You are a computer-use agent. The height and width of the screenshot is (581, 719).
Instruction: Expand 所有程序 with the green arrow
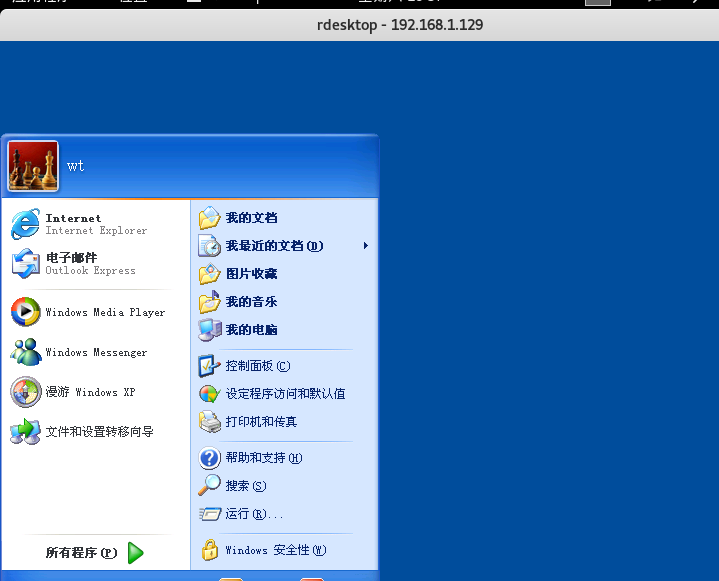coord(135,553)
